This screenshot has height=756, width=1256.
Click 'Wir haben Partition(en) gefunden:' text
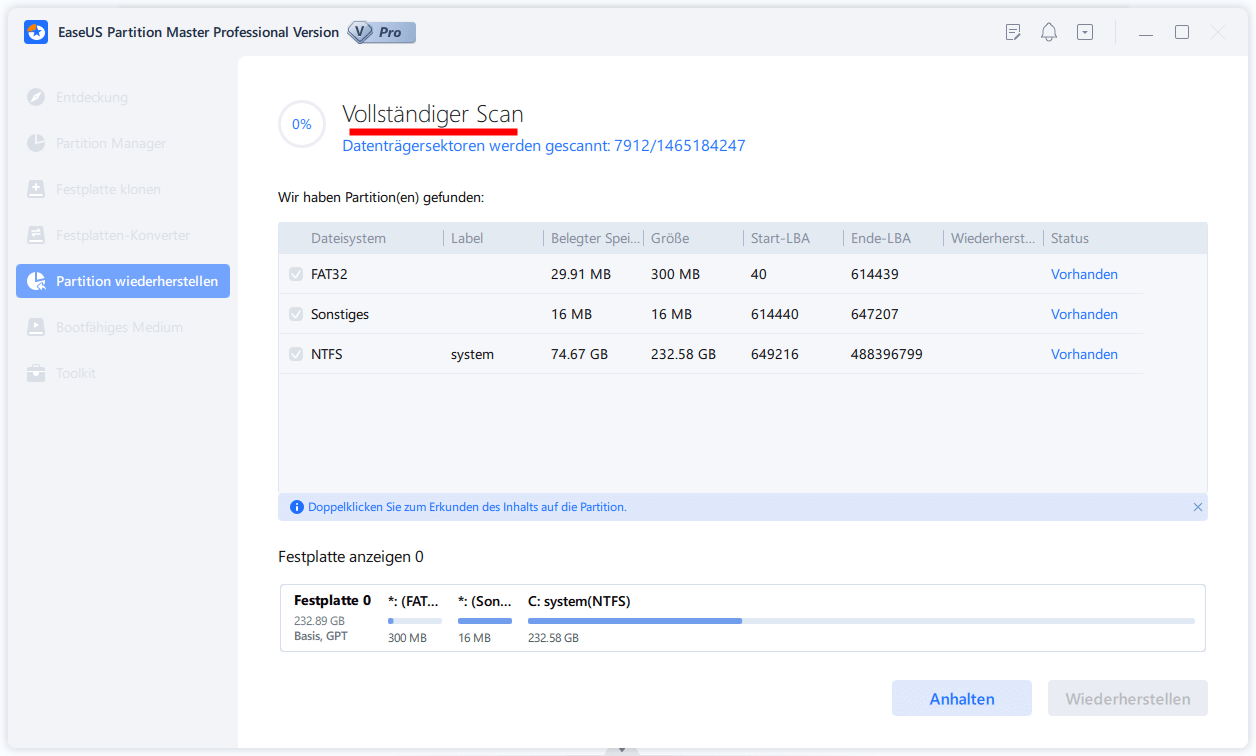[x=381, y=198]
